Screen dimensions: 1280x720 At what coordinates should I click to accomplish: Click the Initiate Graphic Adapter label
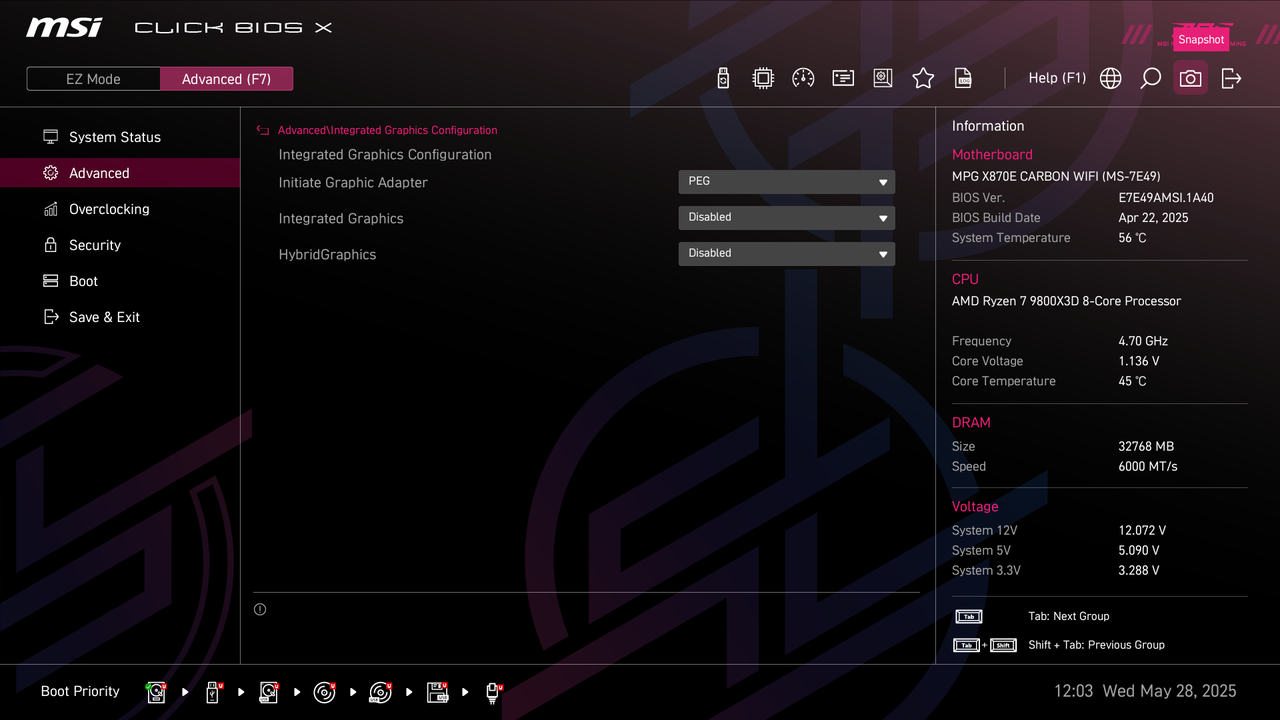click(353, 182)
